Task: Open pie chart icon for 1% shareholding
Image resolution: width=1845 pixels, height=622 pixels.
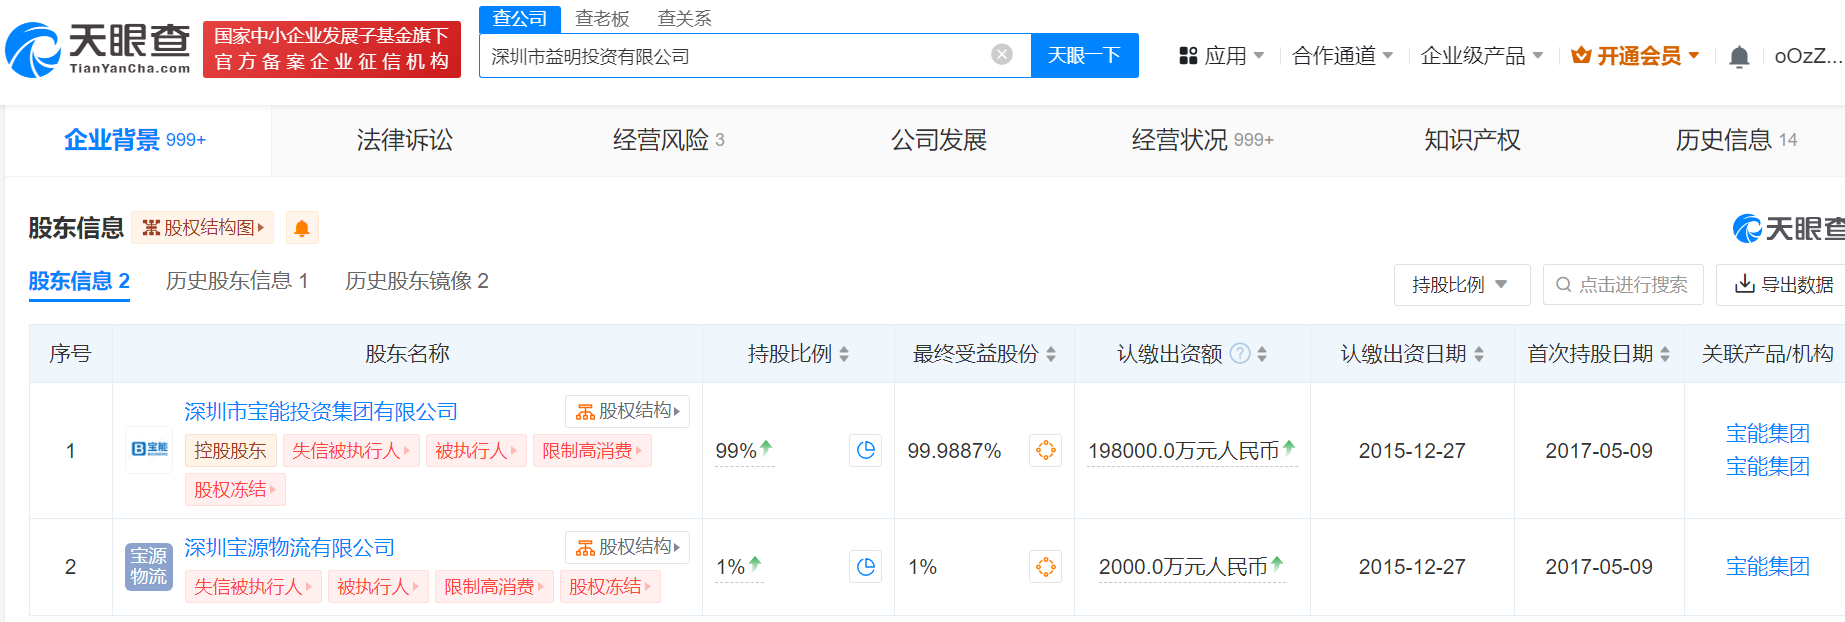Action: point(865,567)
